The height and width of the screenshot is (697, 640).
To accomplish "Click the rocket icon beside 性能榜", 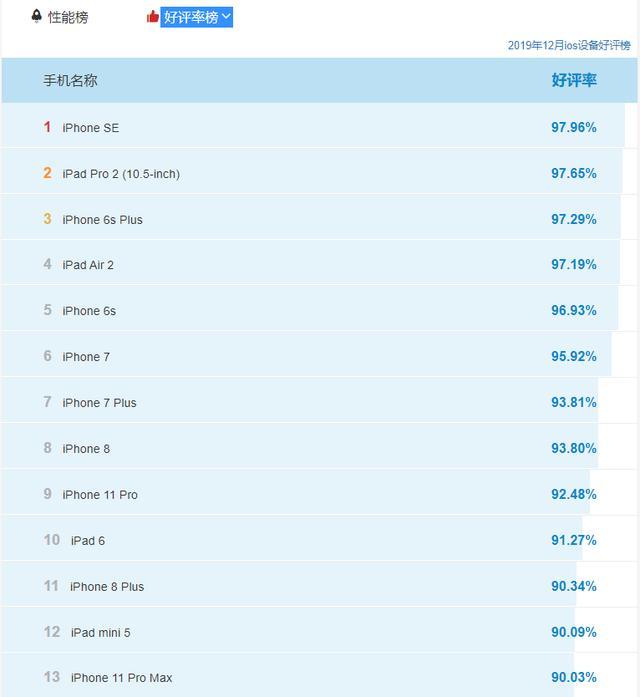I will pos(37,16).
